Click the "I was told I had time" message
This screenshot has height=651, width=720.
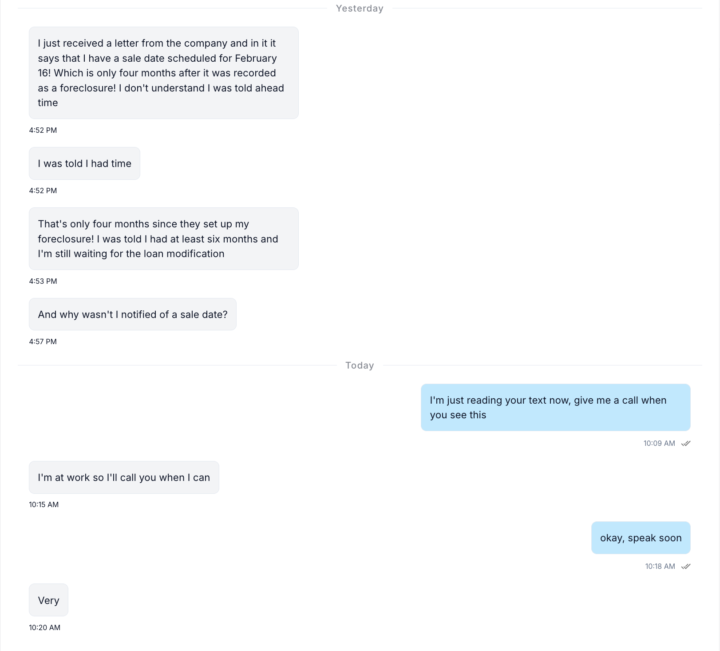(x=85, y=164)
